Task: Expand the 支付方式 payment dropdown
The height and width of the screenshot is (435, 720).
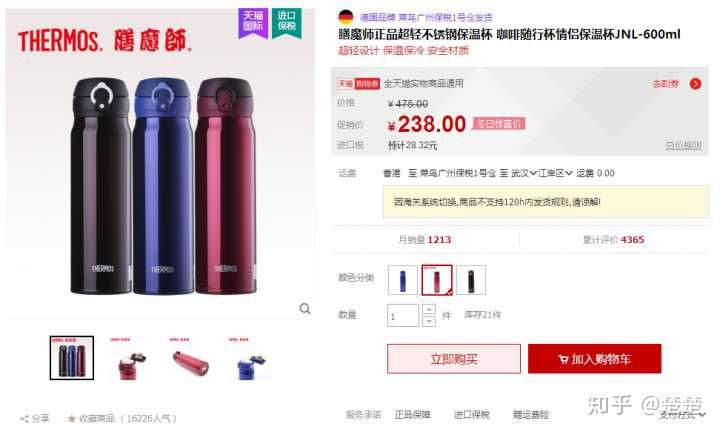Action: click(x=682, y=415)
